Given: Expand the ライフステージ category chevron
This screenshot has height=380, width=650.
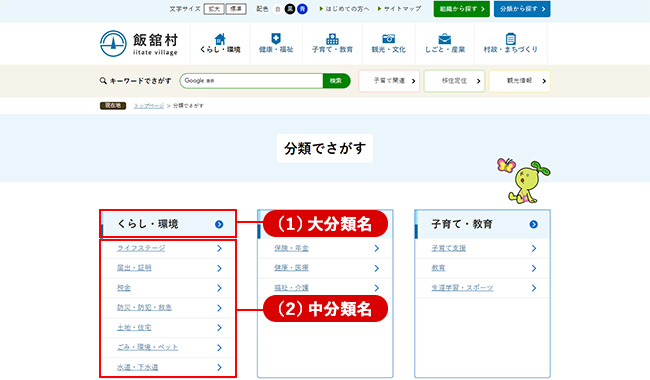Looking at the screenshot, I should coord(219,248).
